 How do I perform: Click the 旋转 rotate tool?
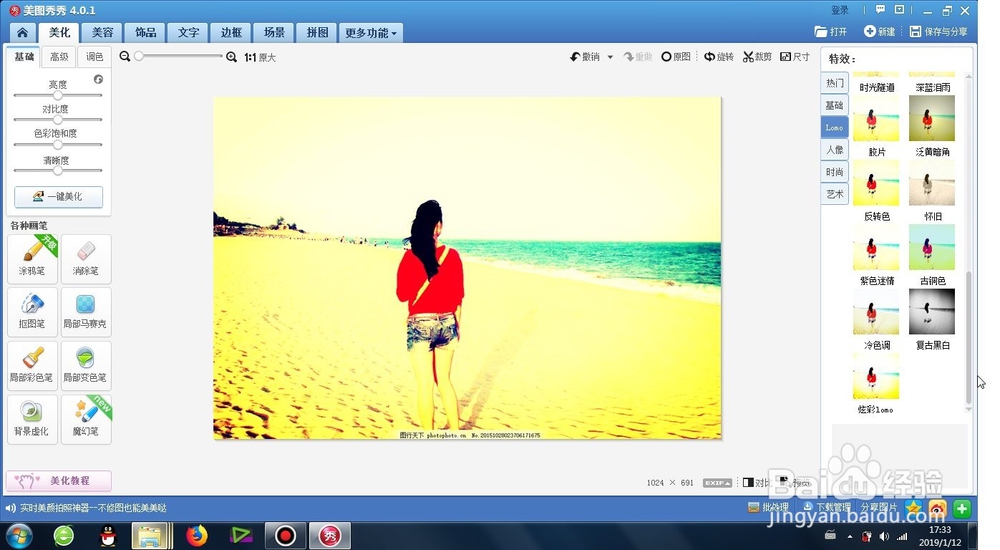tap(719, 57)
